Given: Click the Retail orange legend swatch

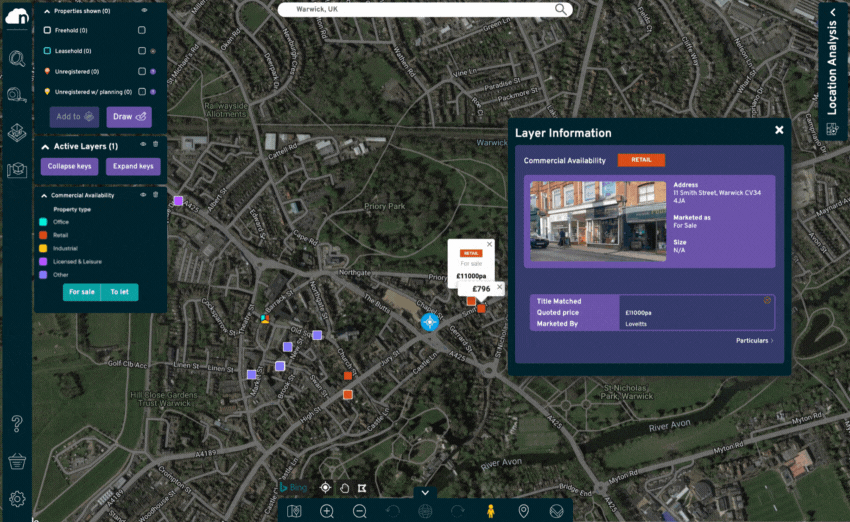Looking at the screenshot, I should tap(43, 235).
